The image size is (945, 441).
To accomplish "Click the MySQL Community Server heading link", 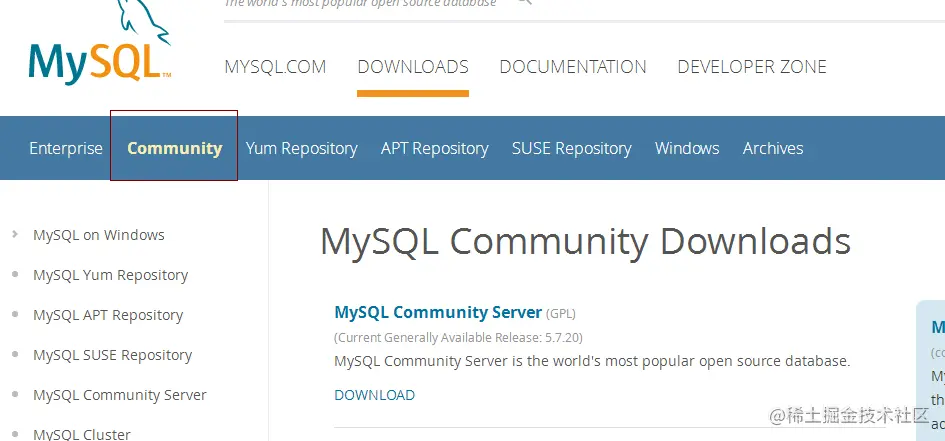I will 438,312.
